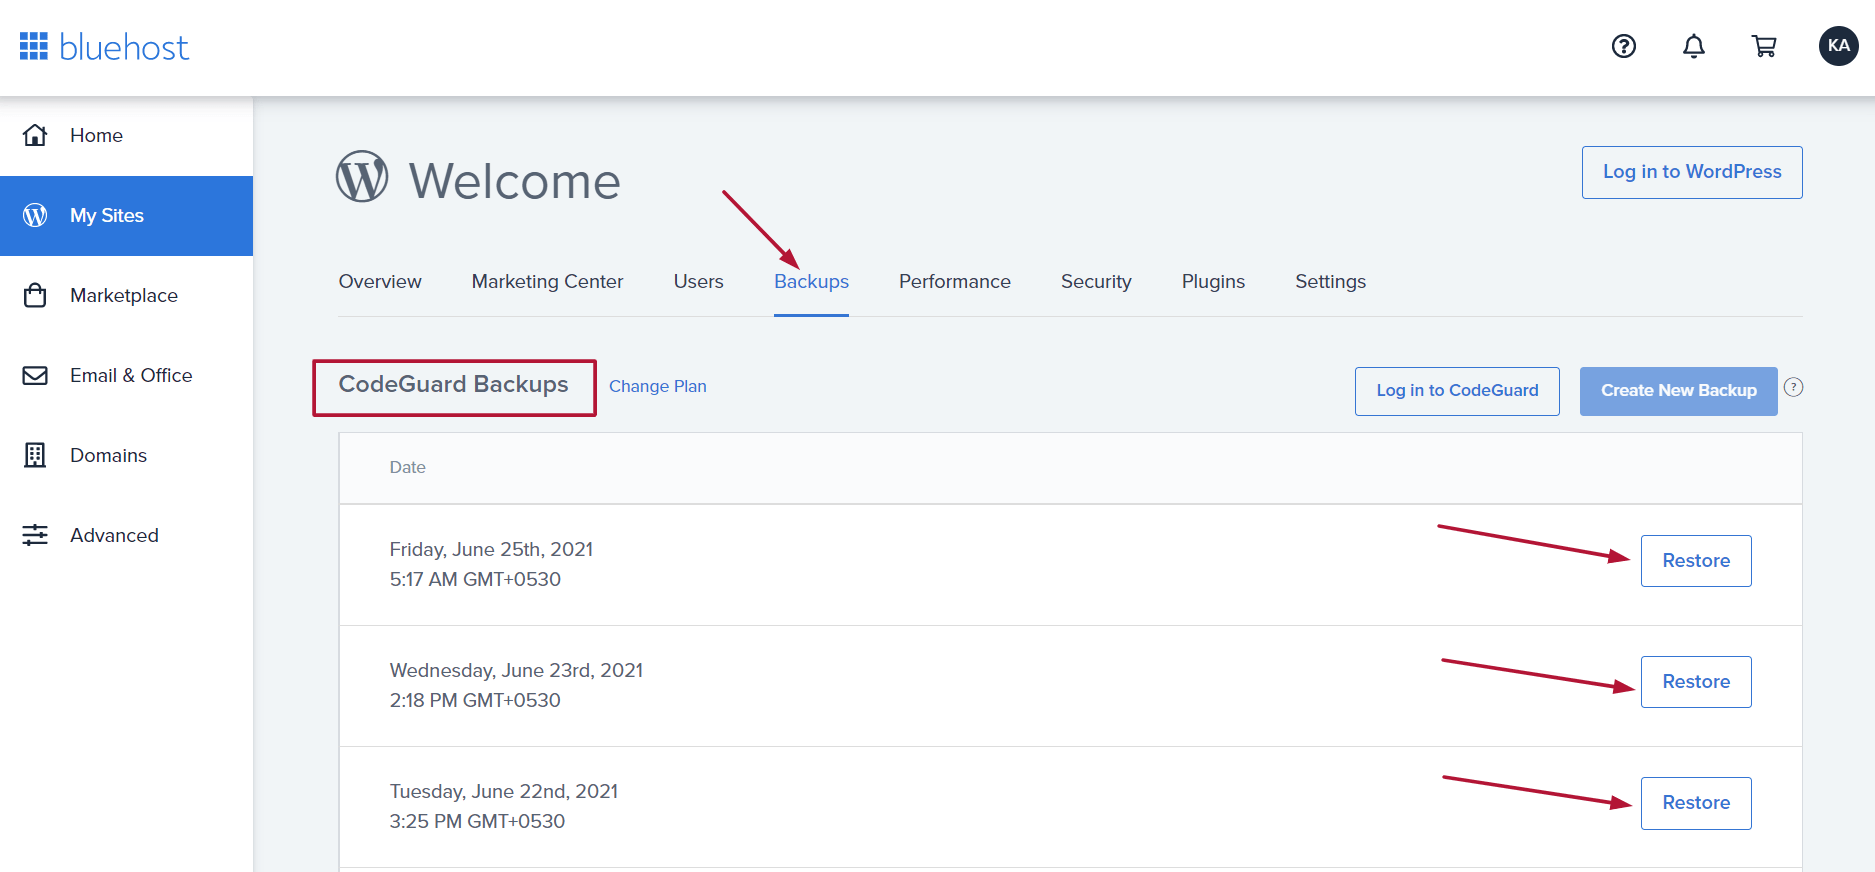Open Email & Office in the sidebar
This screenshot has width=1875, height=872.
pyautogui.click(x=130, y=376)
